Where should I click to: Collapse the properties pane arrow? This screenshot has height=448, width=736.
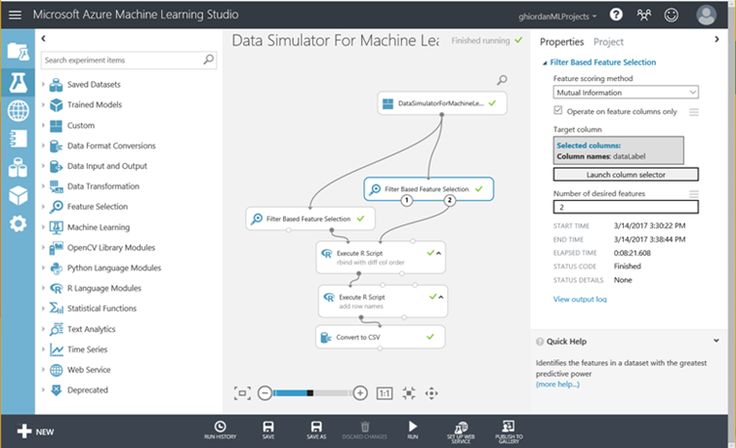[x=717, y=39]
